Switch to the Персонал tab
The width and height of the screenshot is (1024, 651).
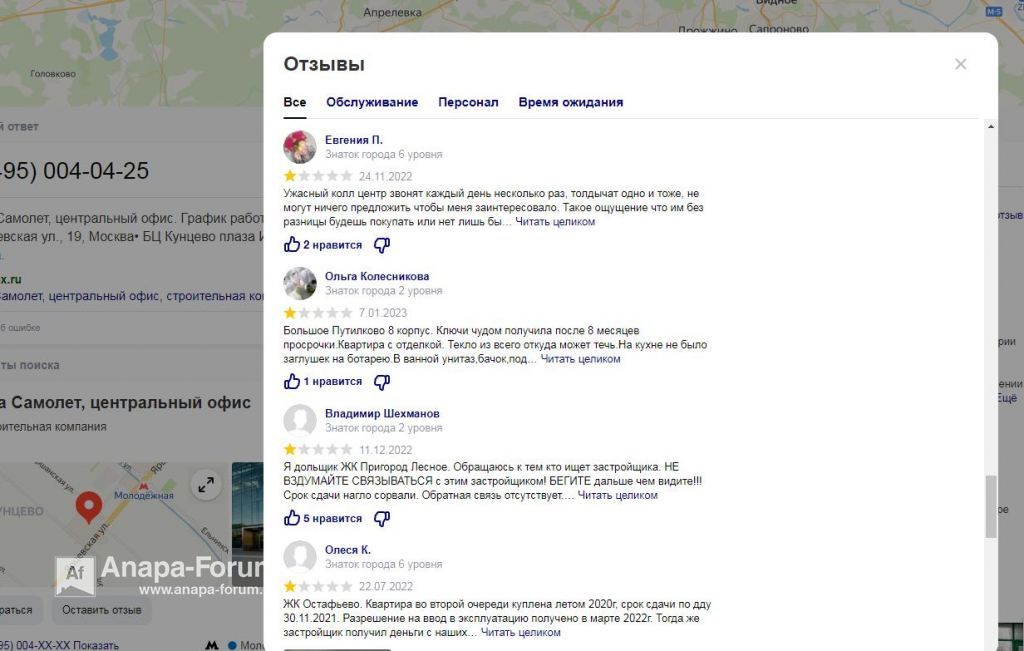[468, 102]
